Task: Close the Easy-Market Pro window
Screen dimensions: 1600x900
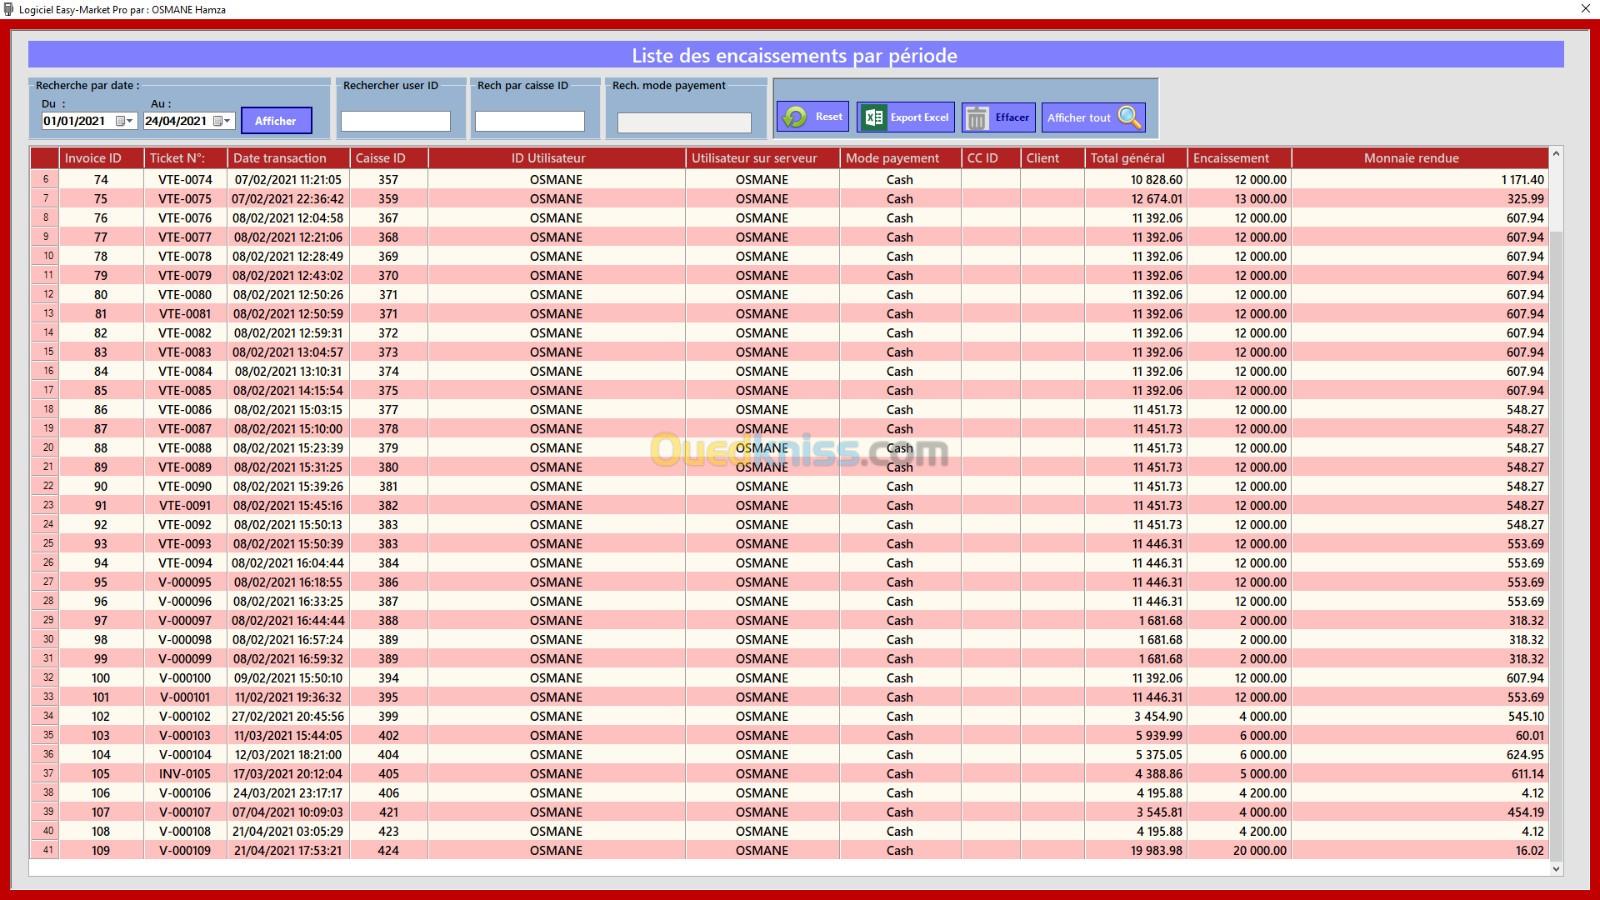Action: click(1585, 9)
